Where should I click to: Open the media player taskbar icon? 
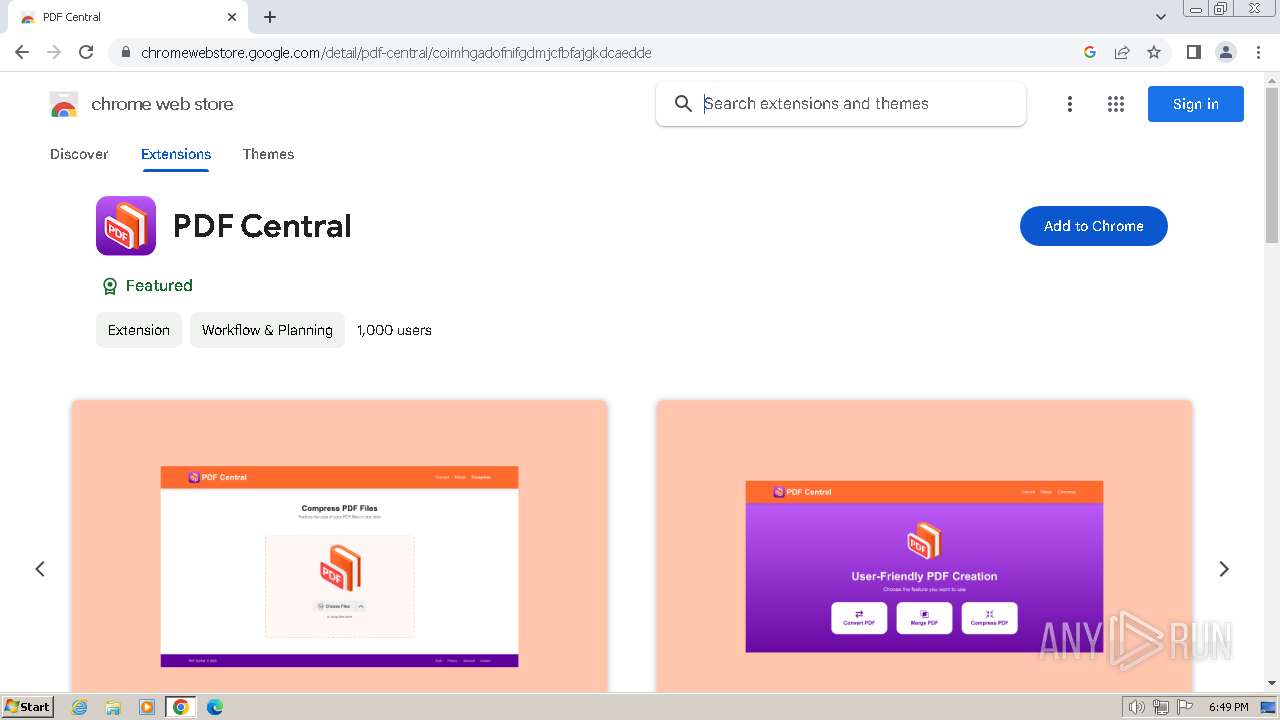click(x=147, y=707)
